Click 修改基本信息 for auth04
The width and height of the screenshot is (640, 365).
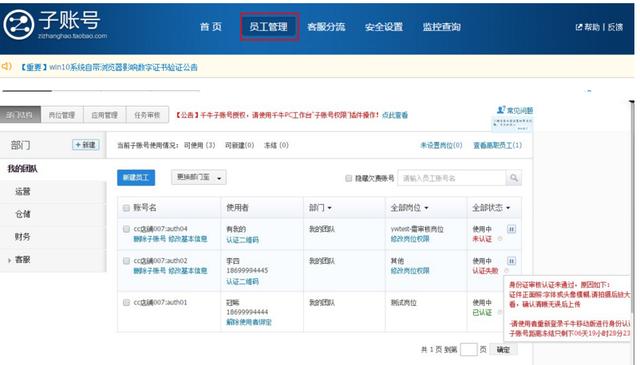coord(188,239)
